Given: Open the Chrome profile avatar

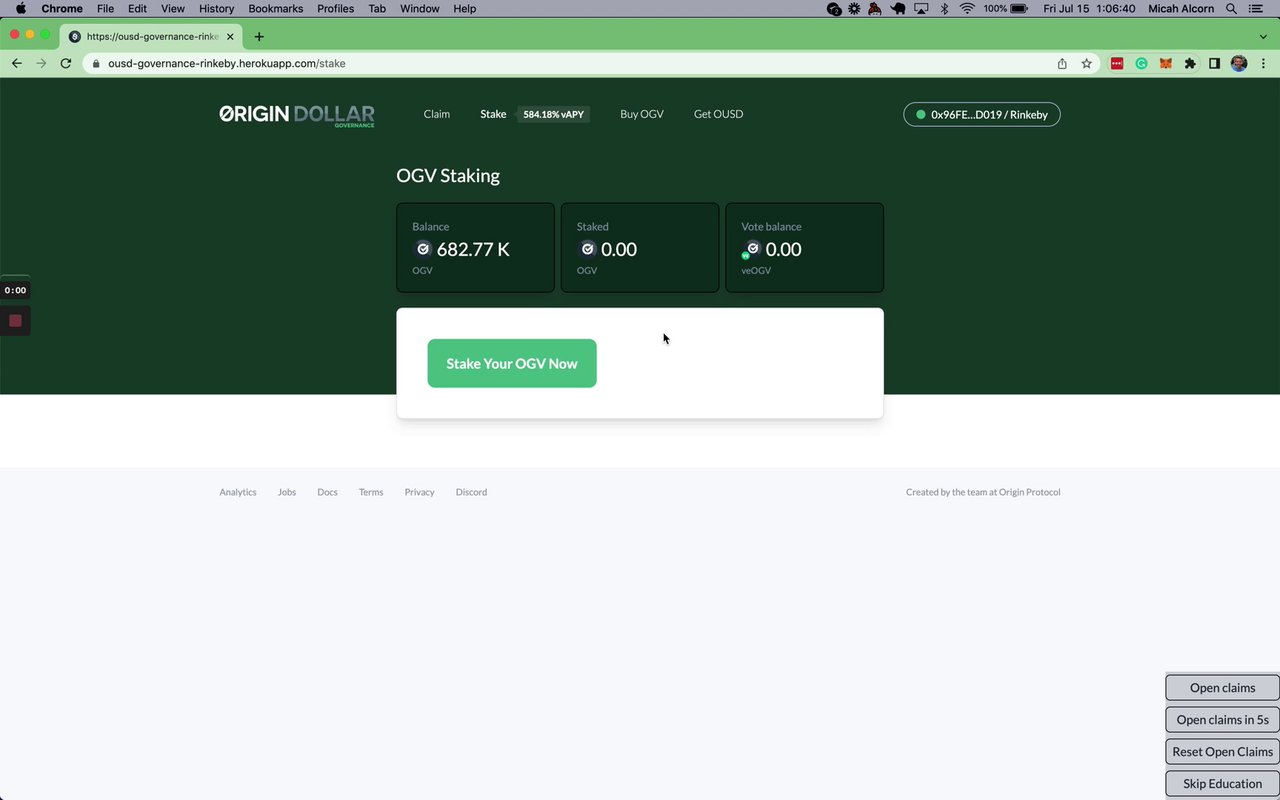Looking at the screenshot, I should 1239,63.
